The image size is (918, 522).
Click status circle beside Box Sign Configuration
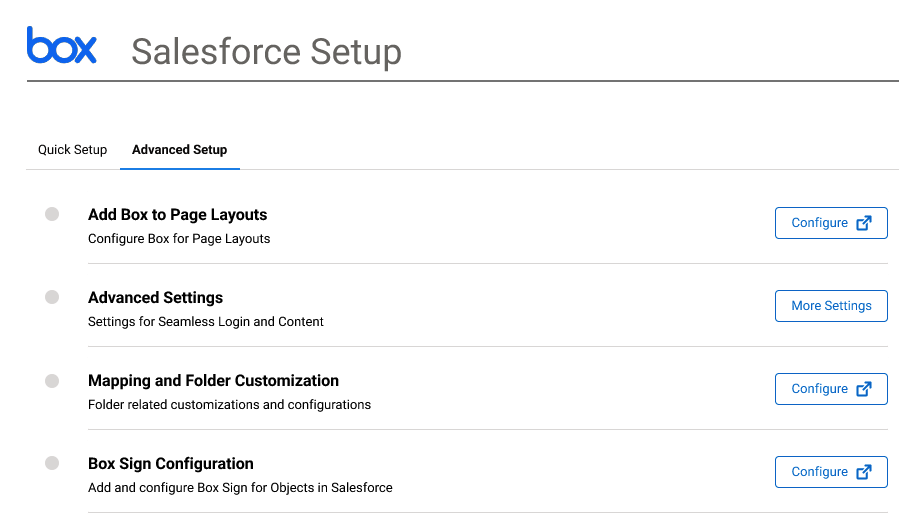point(52,463)
